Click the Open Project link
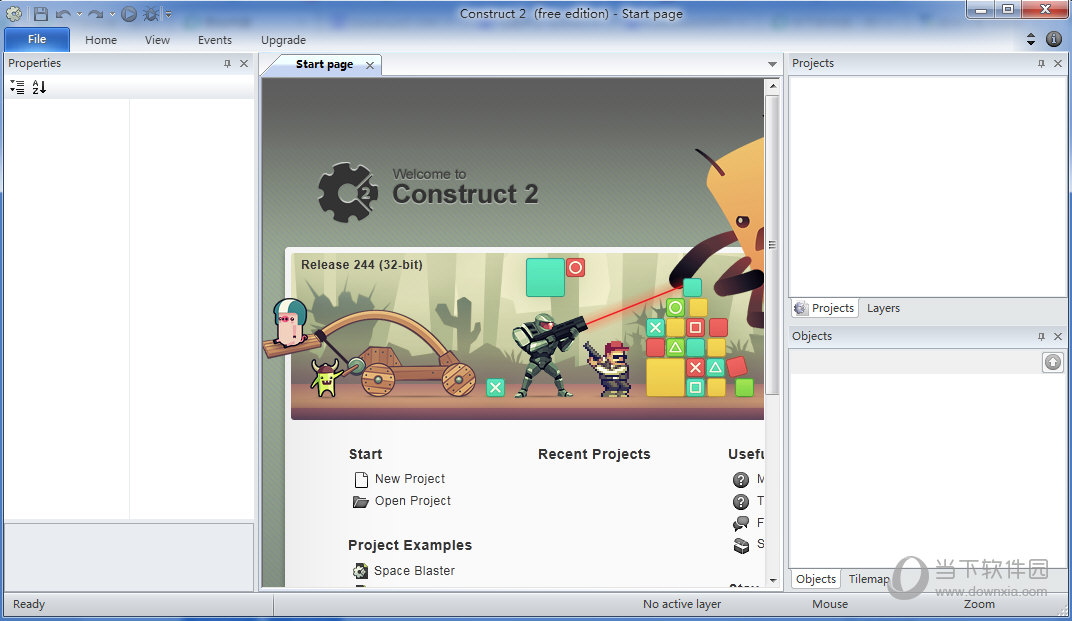1072x621 pixels. (413, 501)
